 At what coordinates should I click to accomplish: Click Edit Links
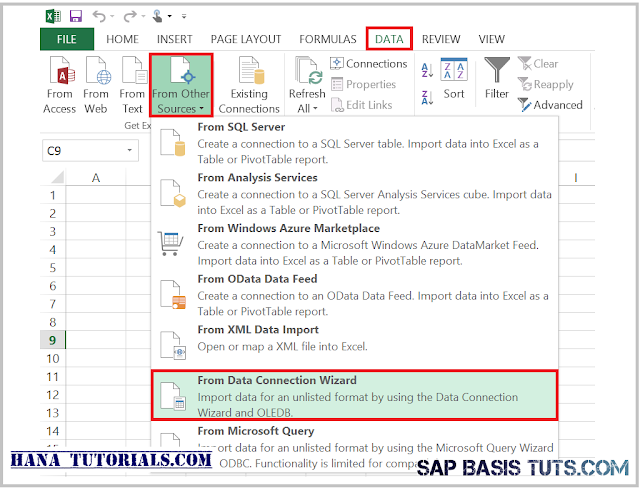click(x=362, y=105)
